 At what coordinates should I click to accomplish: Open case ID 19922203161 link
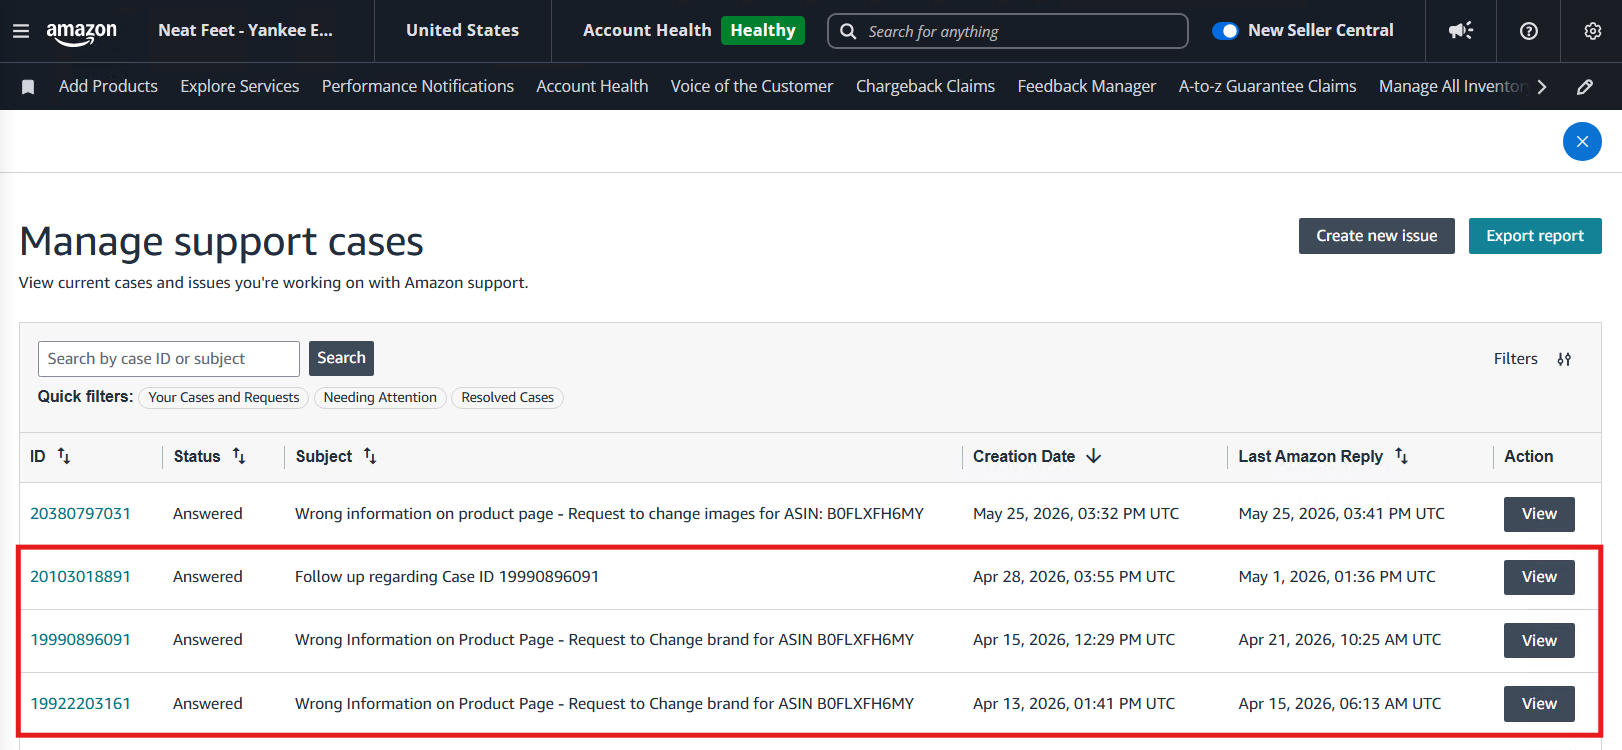coord(80,704)
